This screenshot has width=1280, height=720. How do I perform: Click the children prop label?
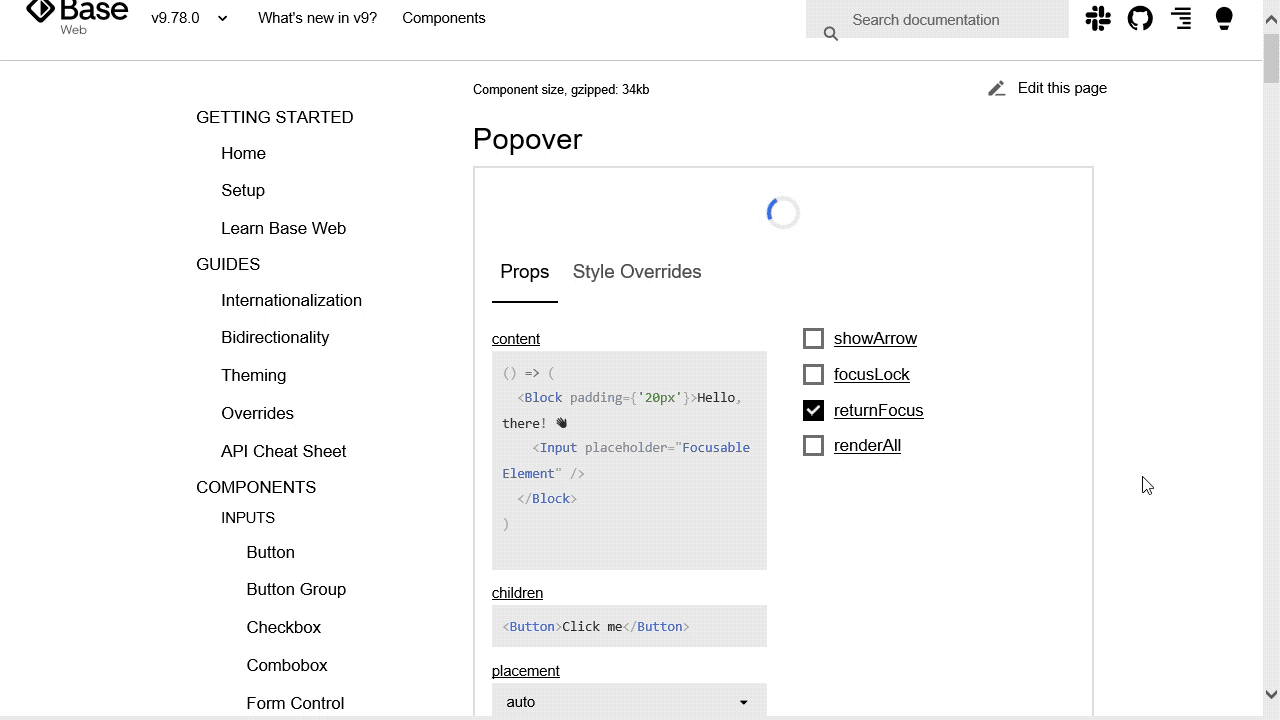[x=517, y=593]
